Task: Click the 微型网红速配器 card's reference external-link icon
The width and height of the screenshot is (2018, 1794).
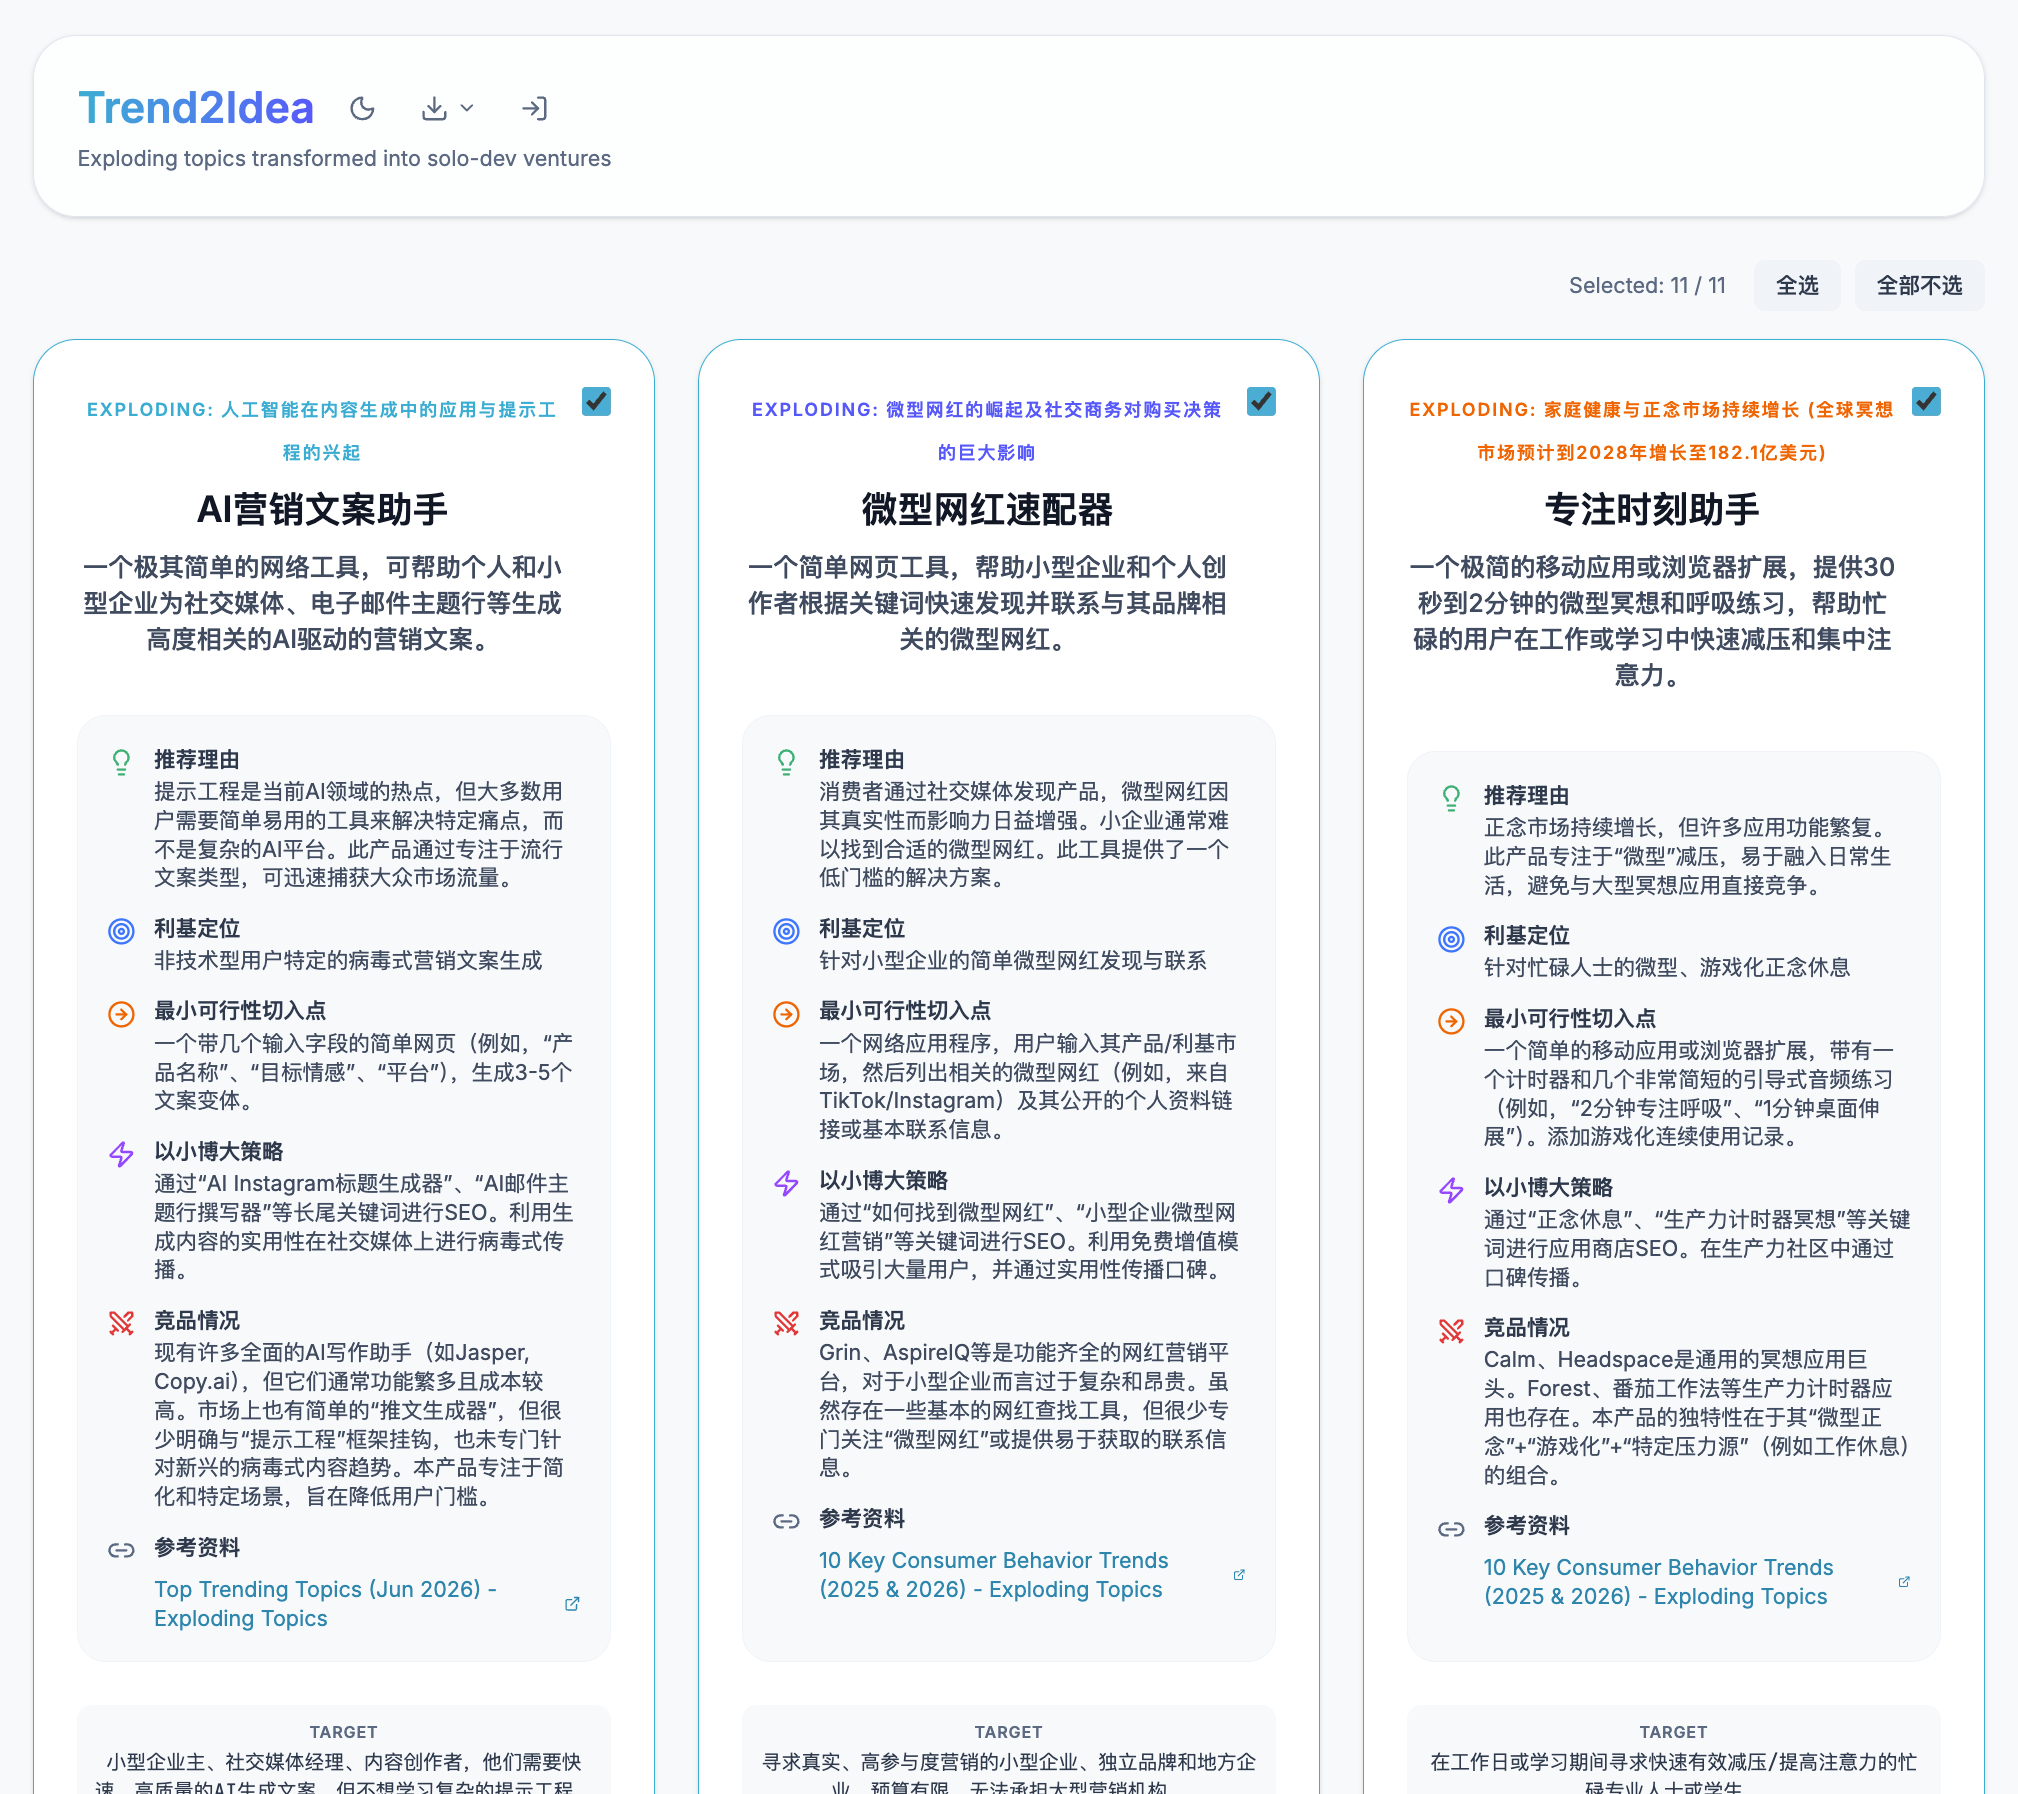Action: pyautogui.click(x=1239, y=1575)
